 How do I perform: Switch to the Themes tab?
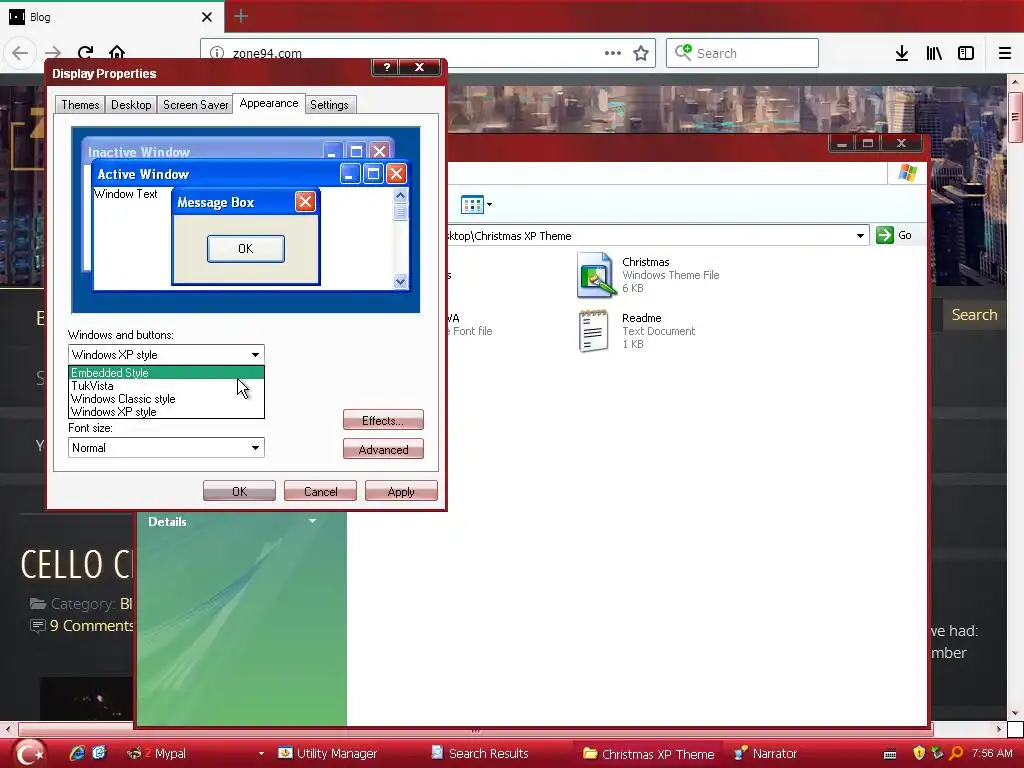(80, 104)
